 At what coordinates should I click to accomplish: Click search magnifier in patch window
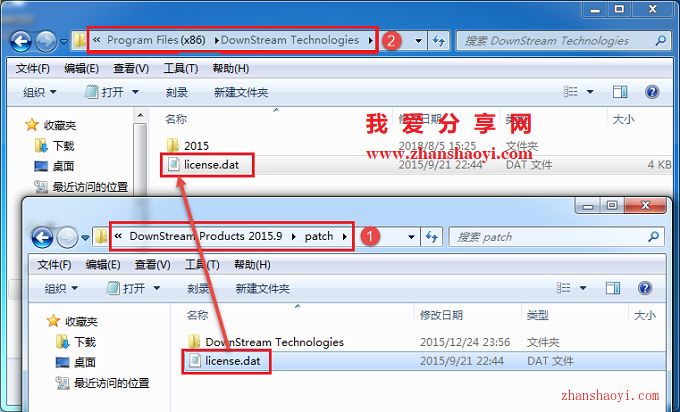(x=654, y=237)
